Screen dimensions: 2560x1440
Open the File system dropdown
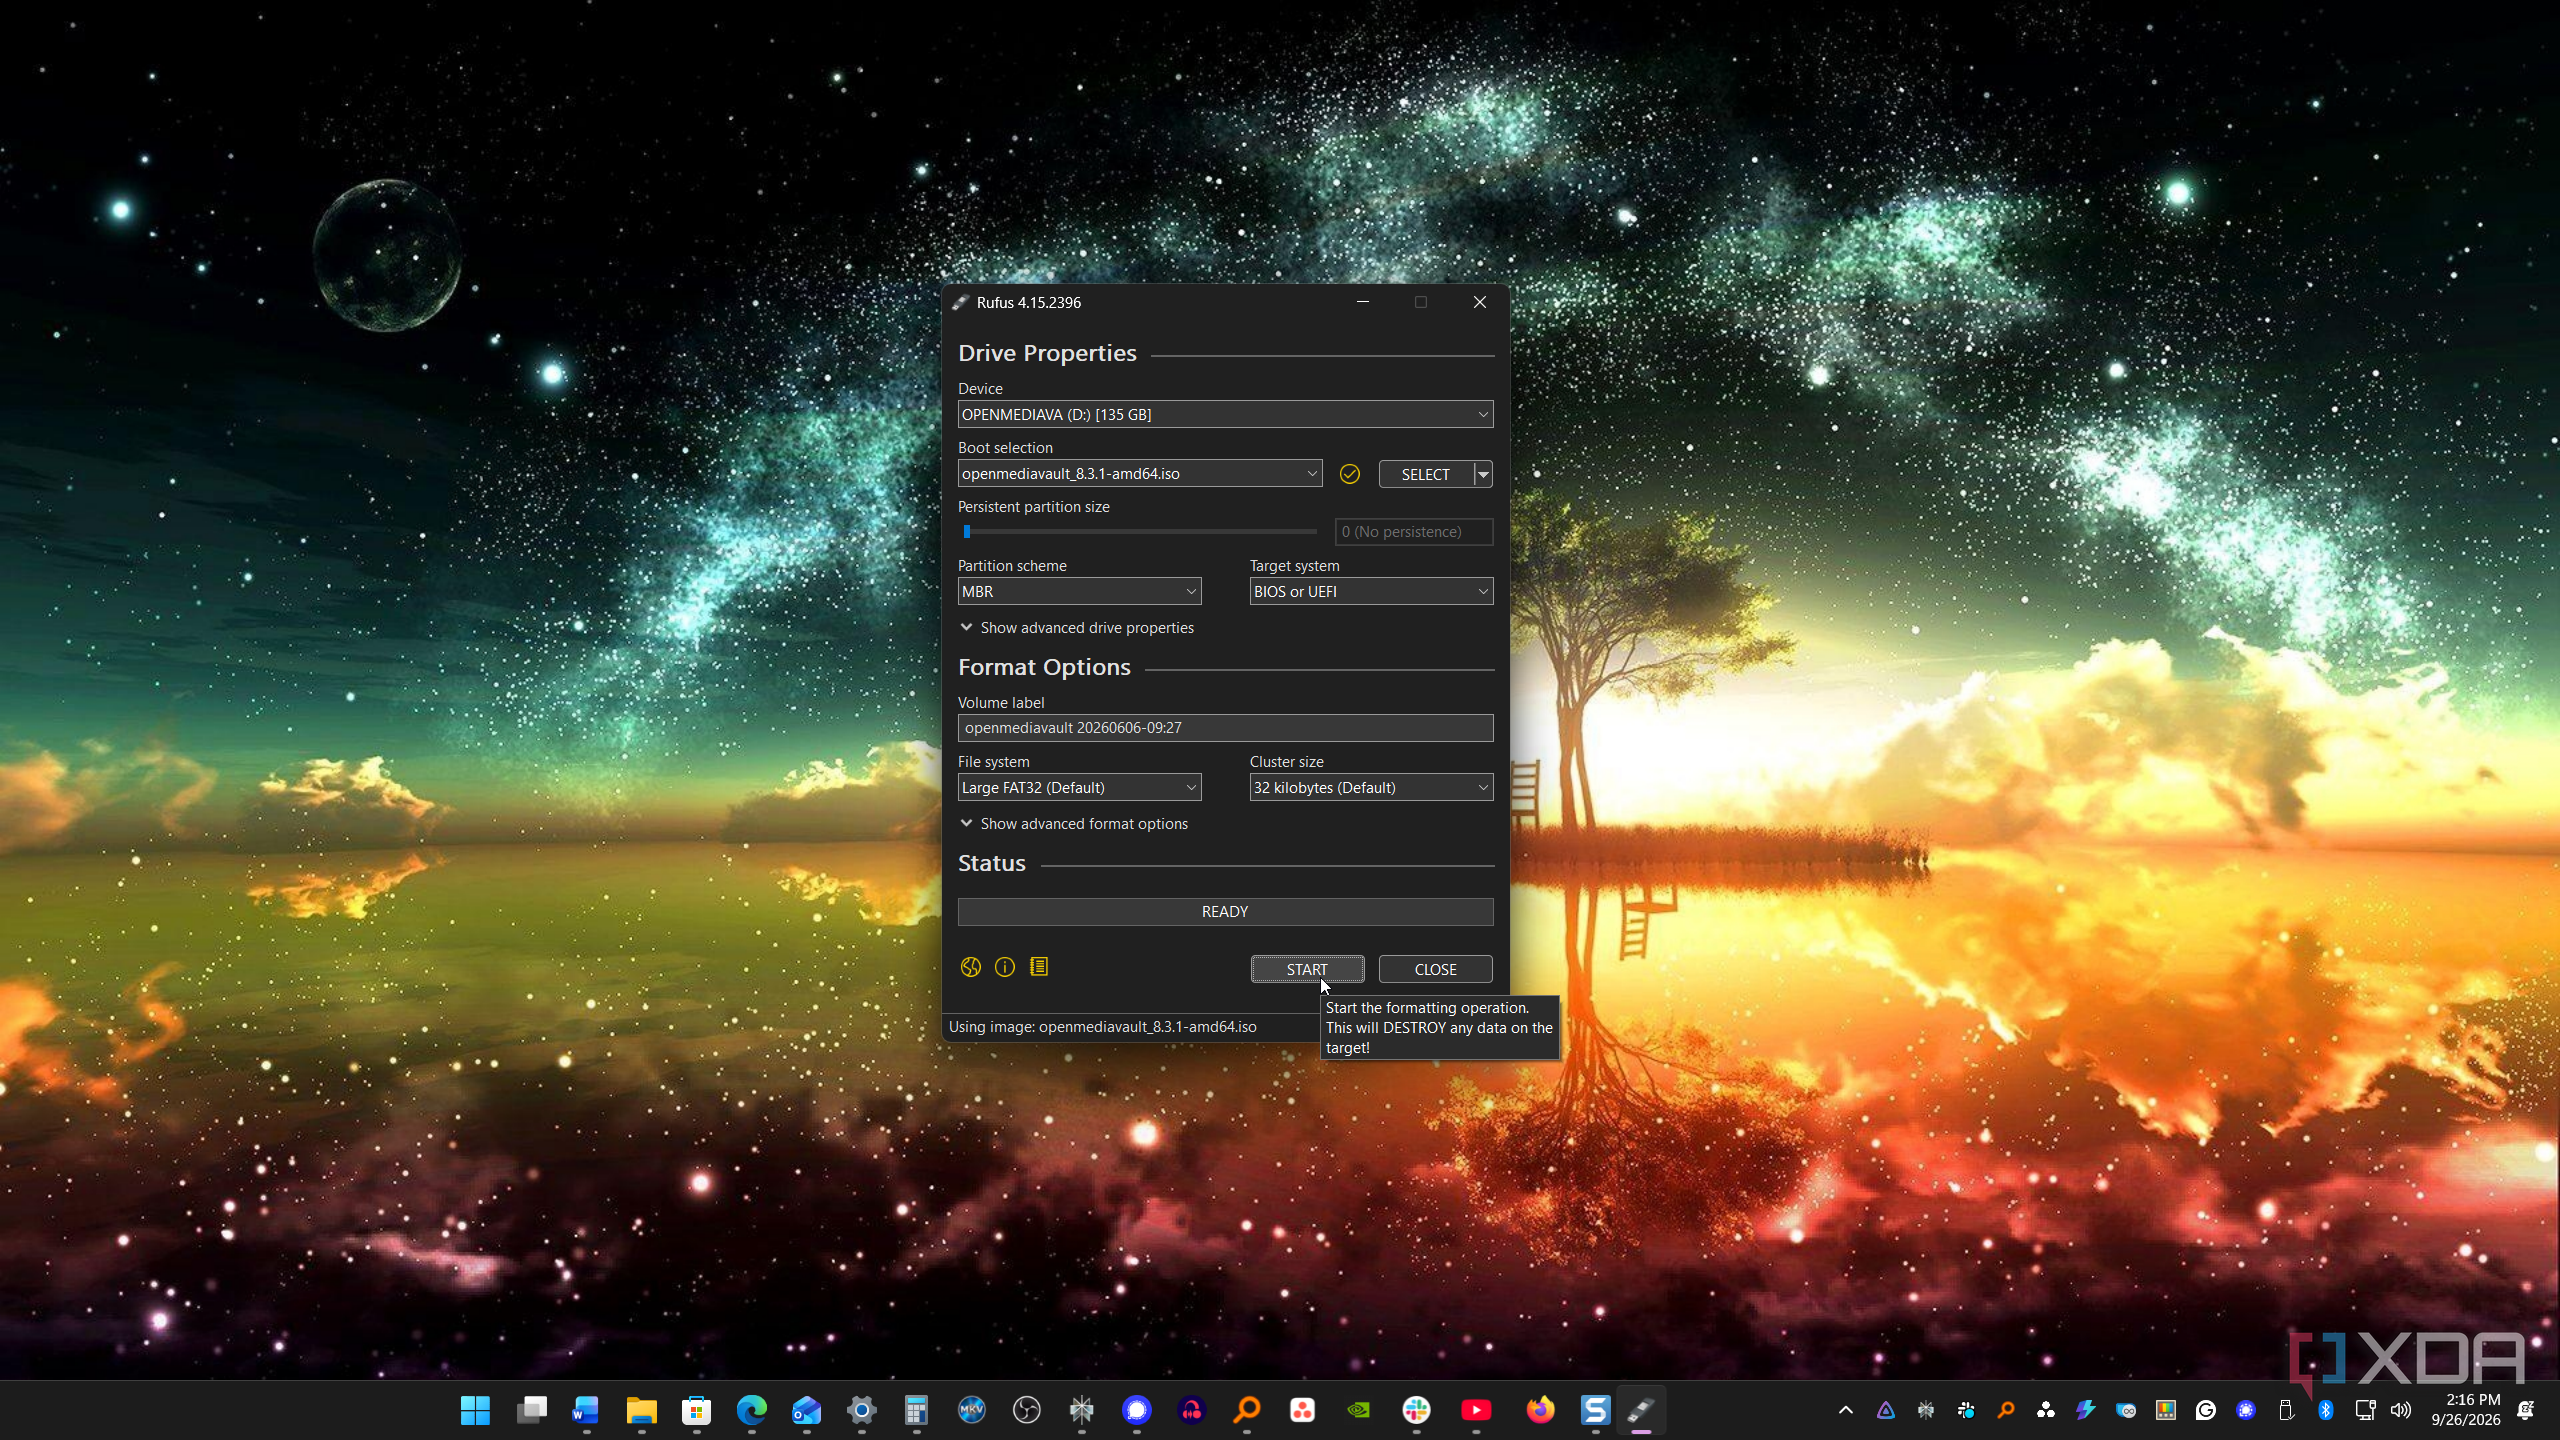pyautogui.click(x=1079, y=788)
